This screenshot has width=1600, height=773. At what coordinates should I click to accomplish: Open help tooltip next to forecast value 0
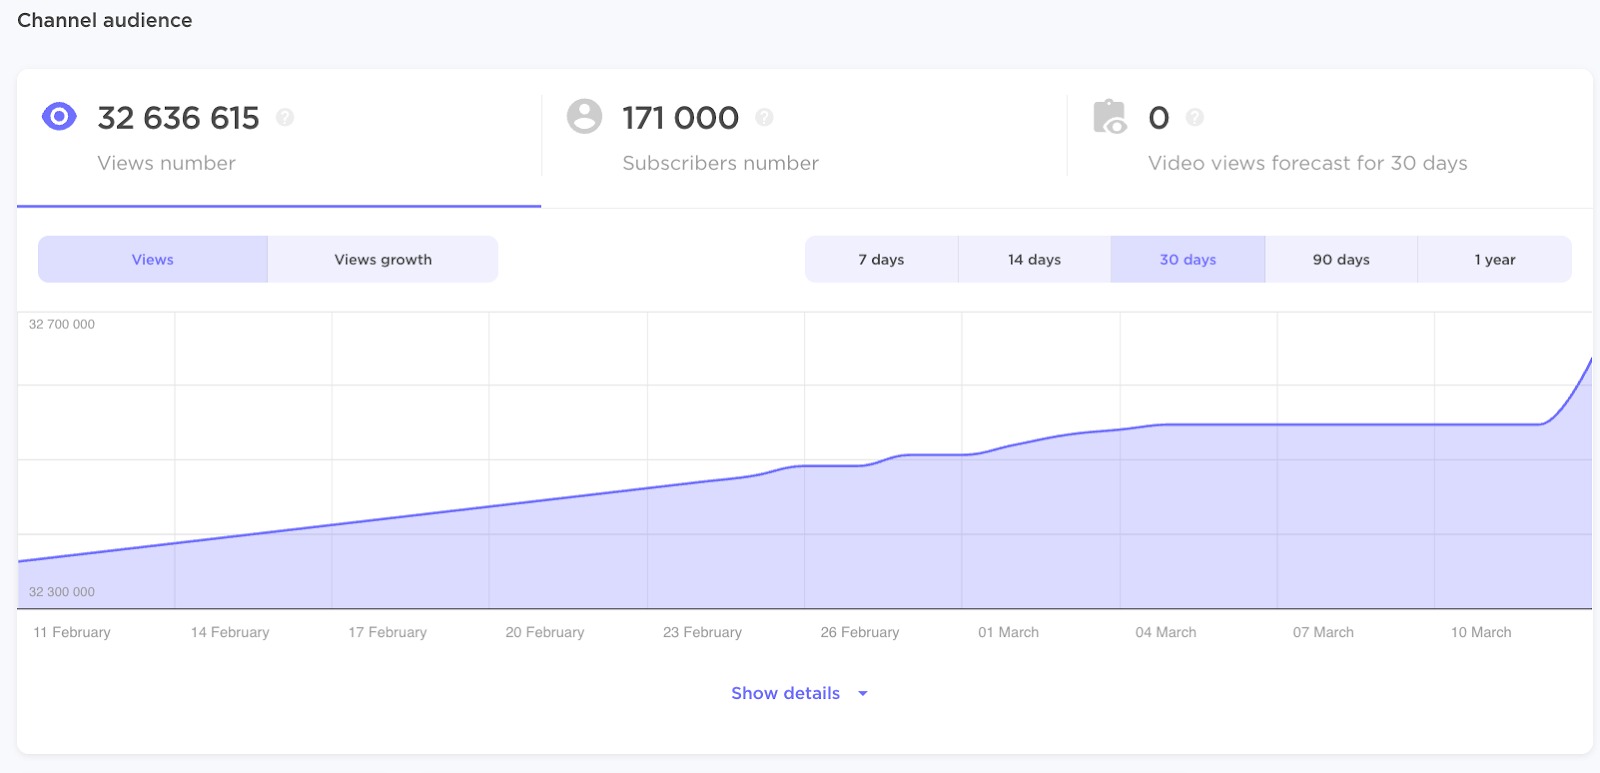pyautogui.click(x=1194, y=117)
